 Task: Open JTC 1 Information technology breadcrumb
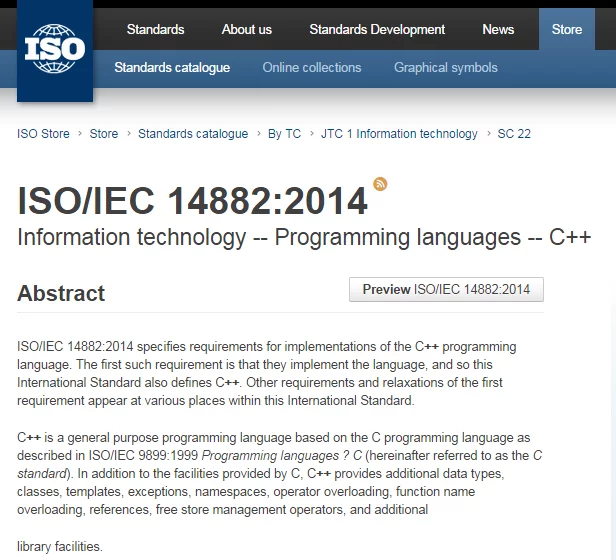point(399,134)
